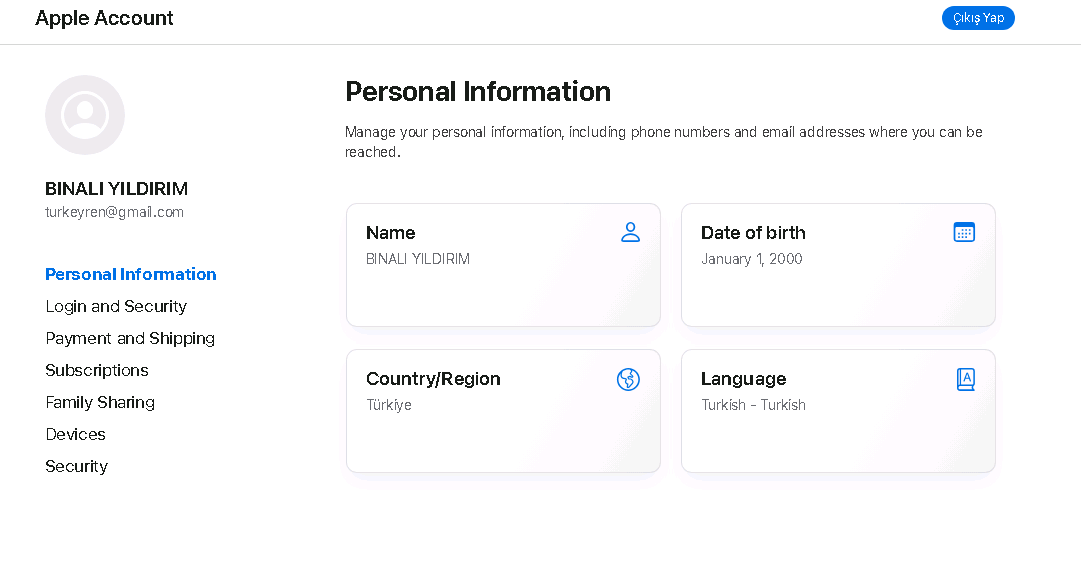Go to Login and Security
The height and width of the screenshot is (567, 1081).
(116, 306)
